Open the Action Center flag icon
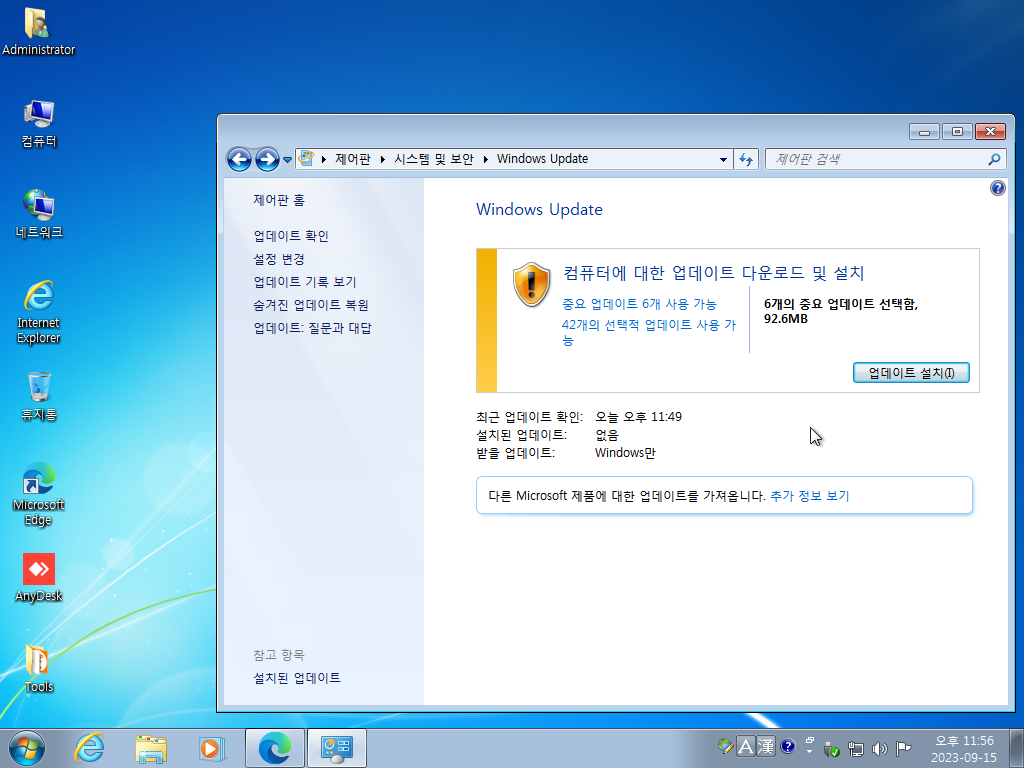 [x=904, y=748]
